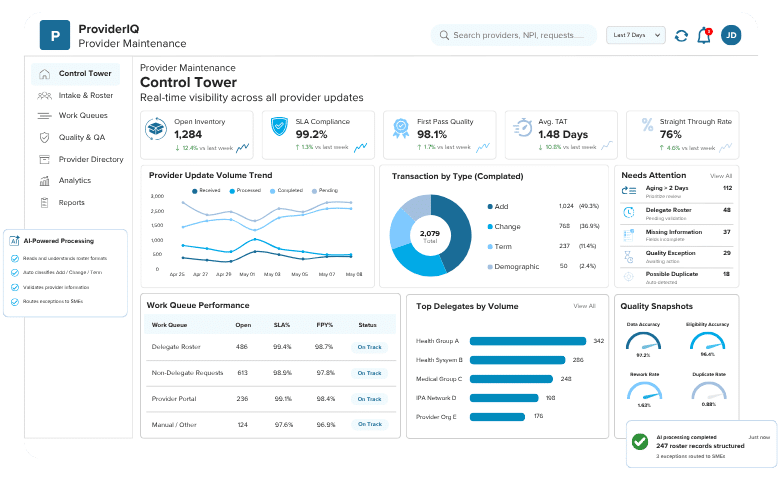The height and width of the screenshot is (480, 782).
Task: Click the Provider Org E volume bar
Action: (x=497, y=417)
